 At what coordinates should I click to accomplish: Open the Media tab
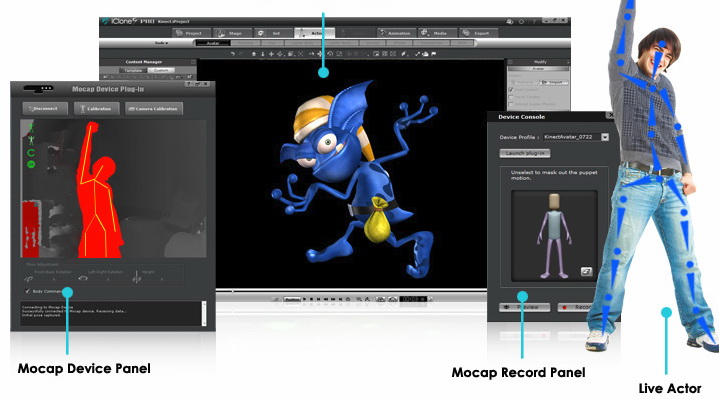tap(438, 33)
